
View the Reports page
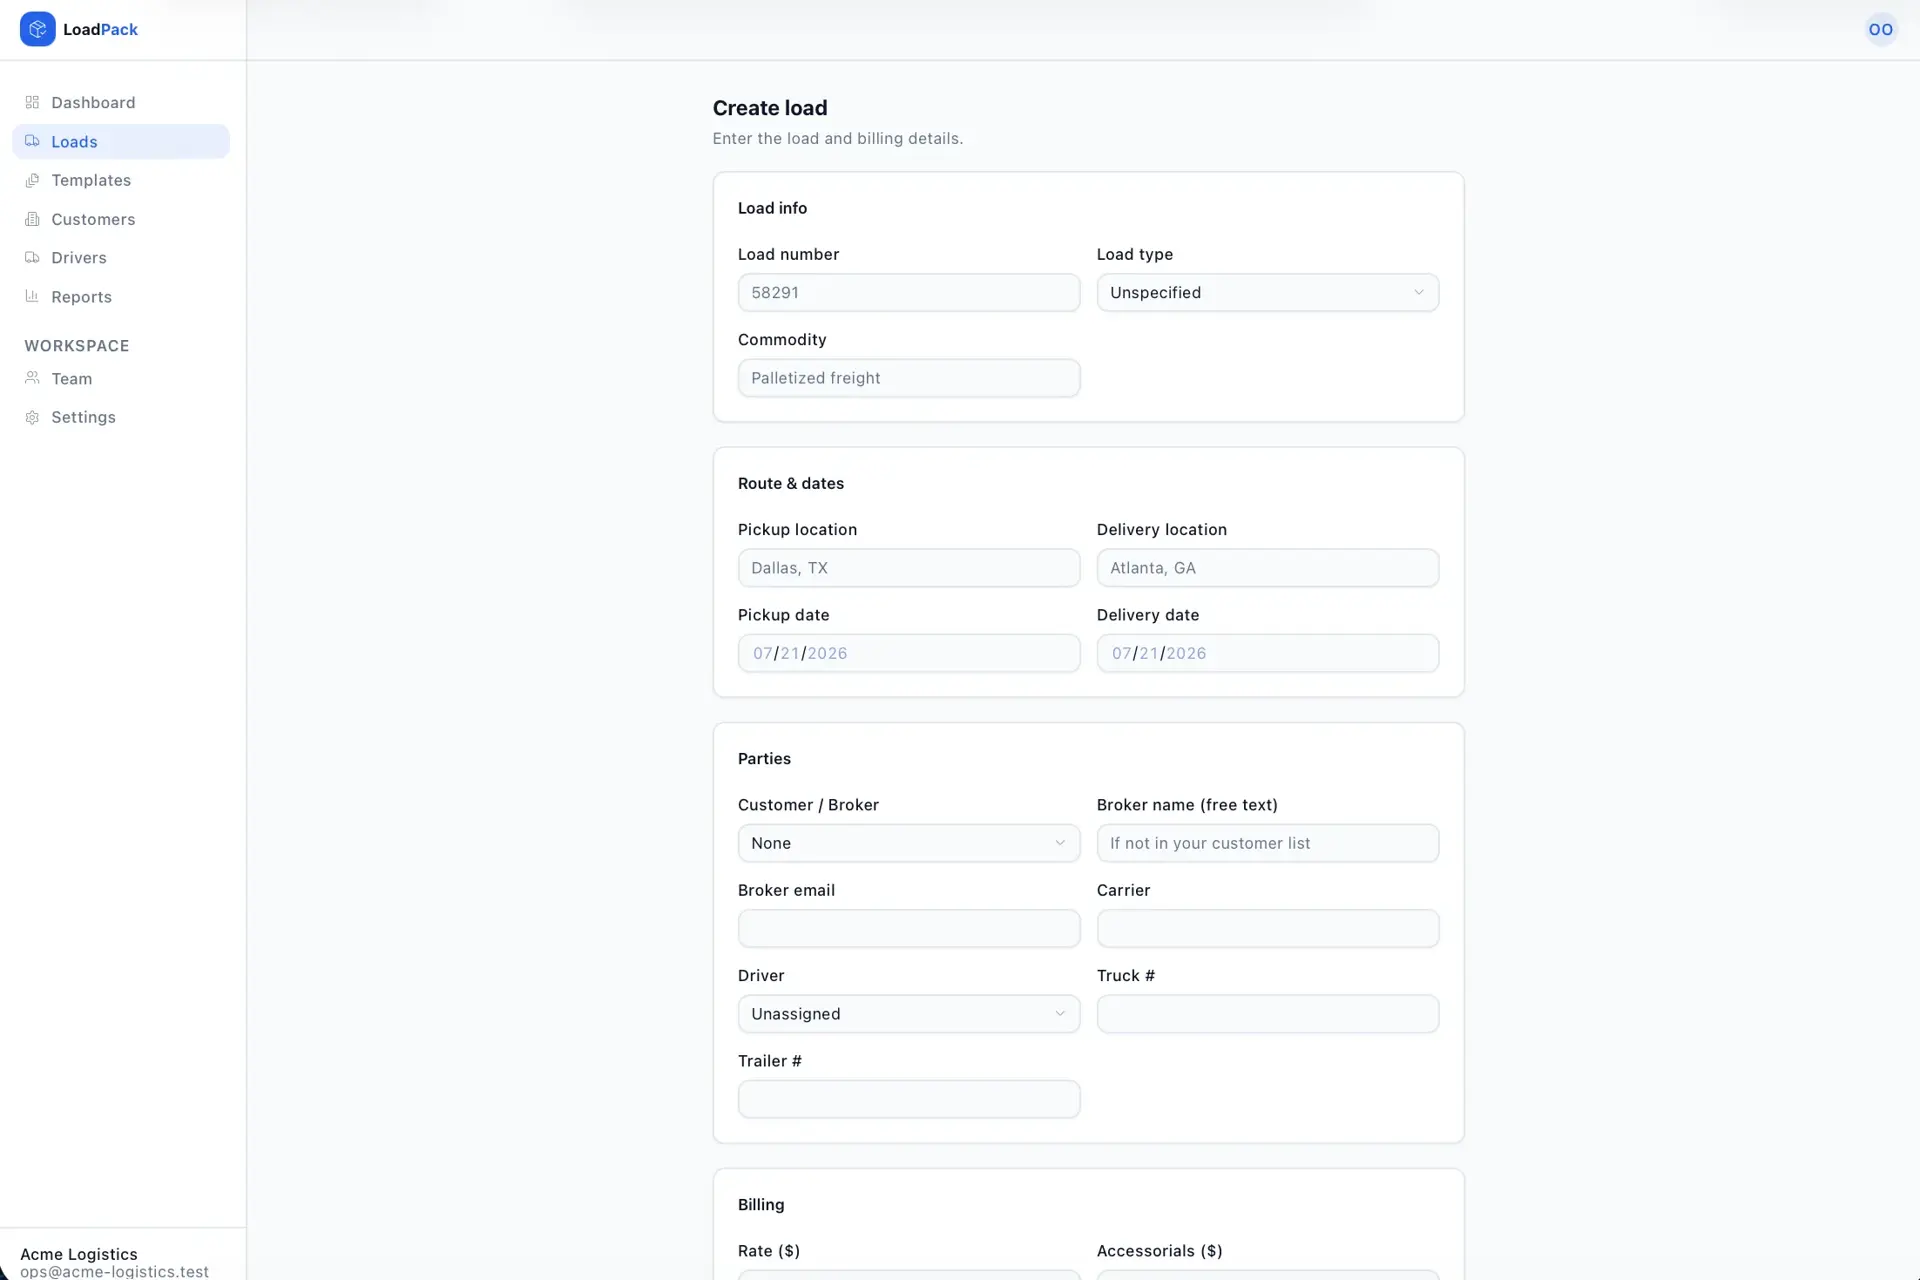pos(121,296)
